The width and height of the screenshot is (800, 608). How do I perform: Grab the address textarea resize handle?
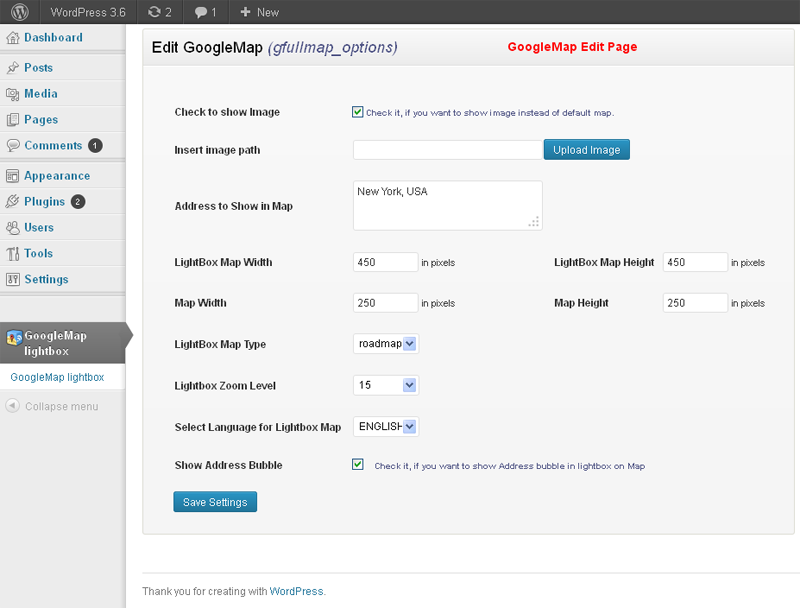tap(534, 222)
